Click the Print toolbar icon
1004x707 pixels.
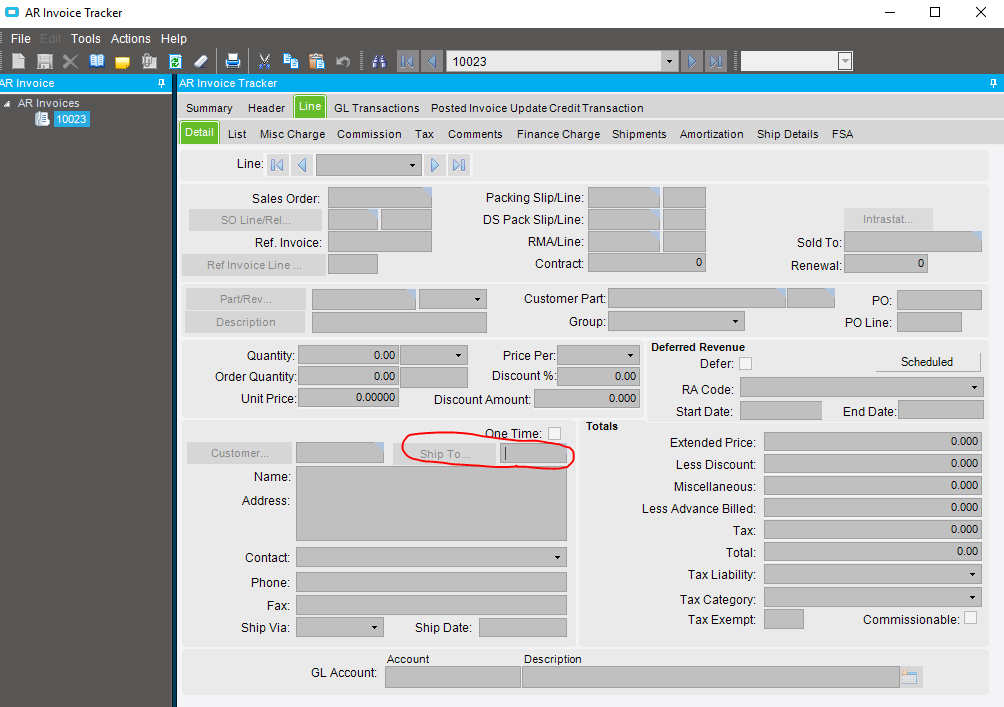pyautogui.click(x=232, y=61)
